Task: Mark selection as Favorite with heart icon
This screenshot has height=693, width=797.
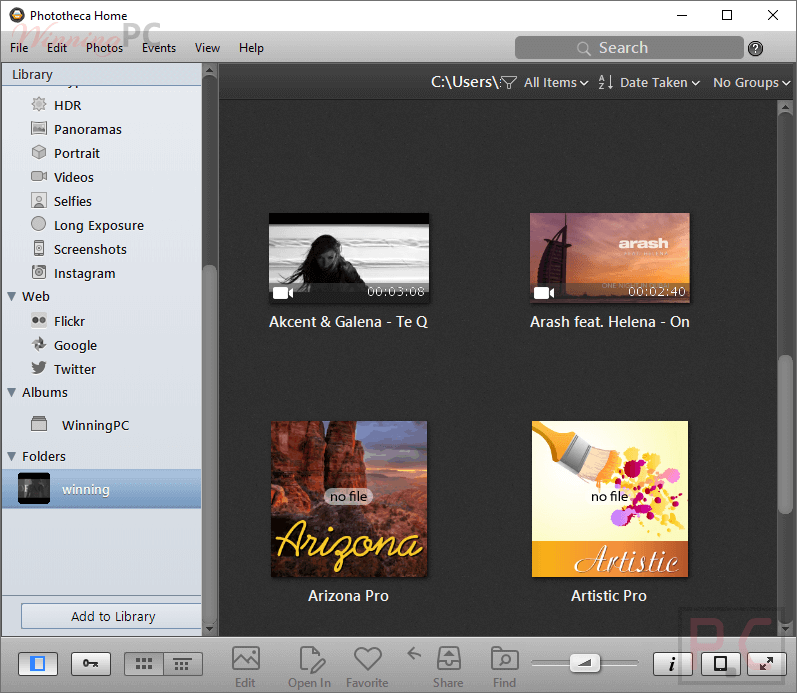Action: (x=367, y=658)
